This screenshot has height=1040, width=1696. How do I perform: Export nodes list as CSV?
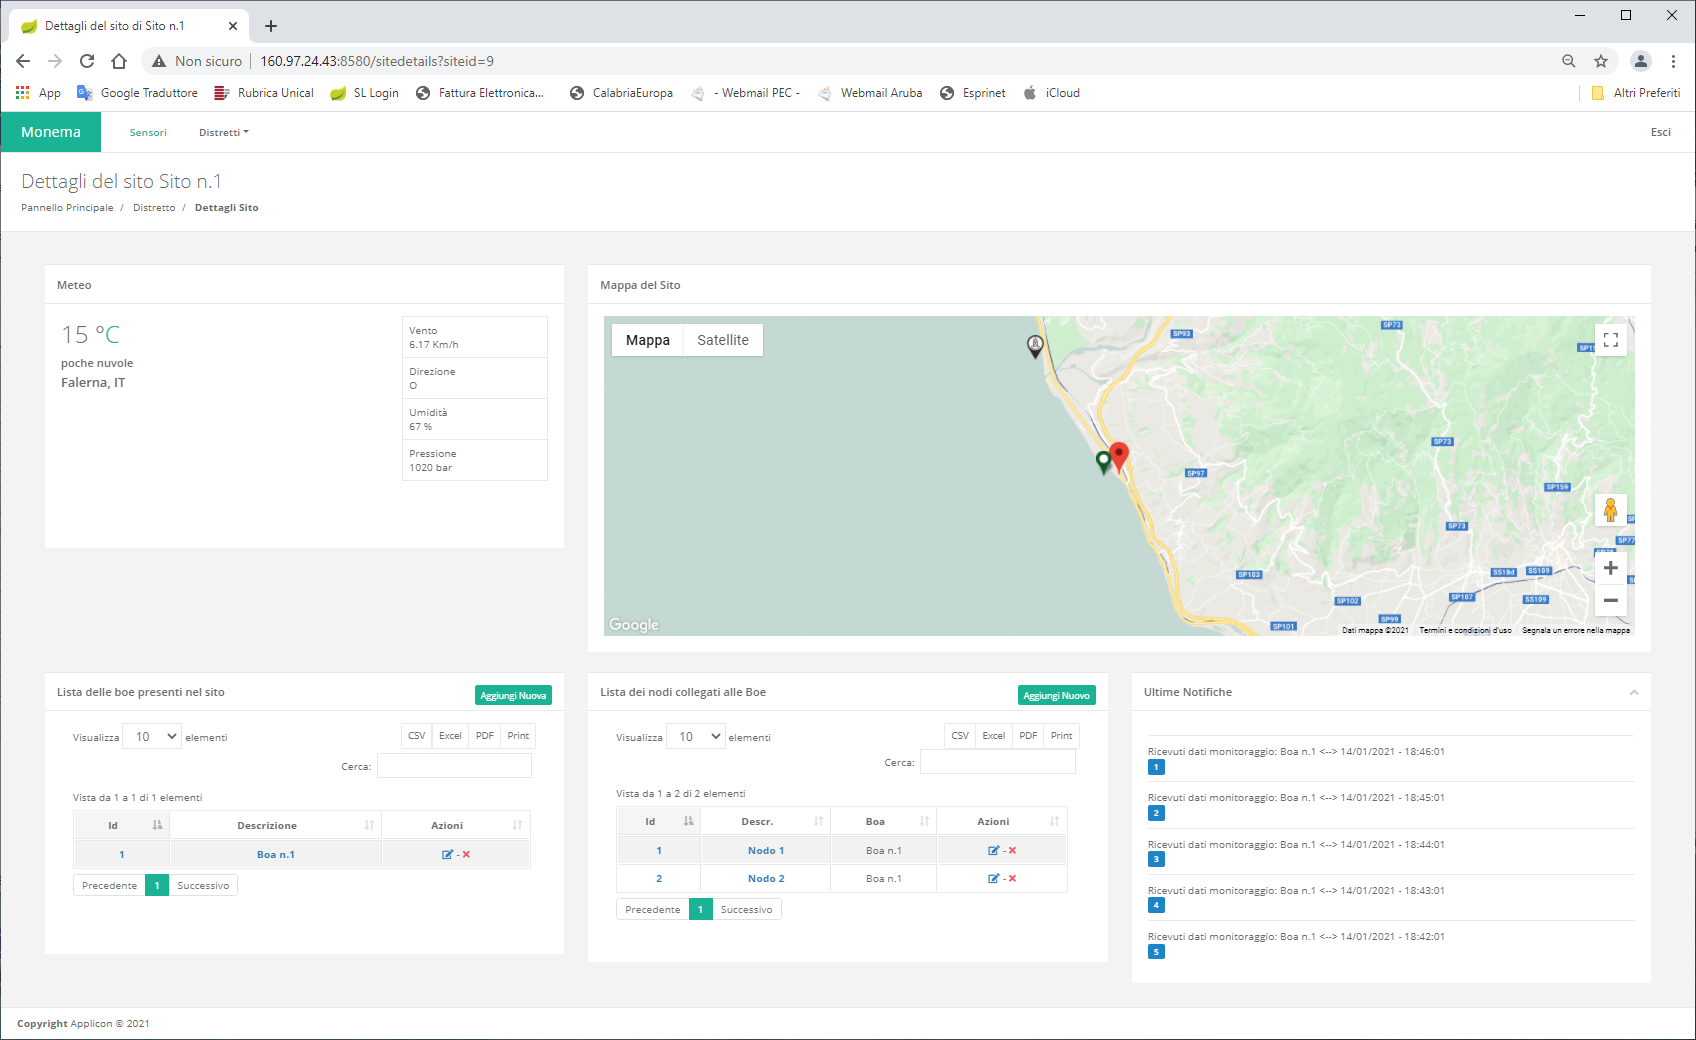coord(959,736)
